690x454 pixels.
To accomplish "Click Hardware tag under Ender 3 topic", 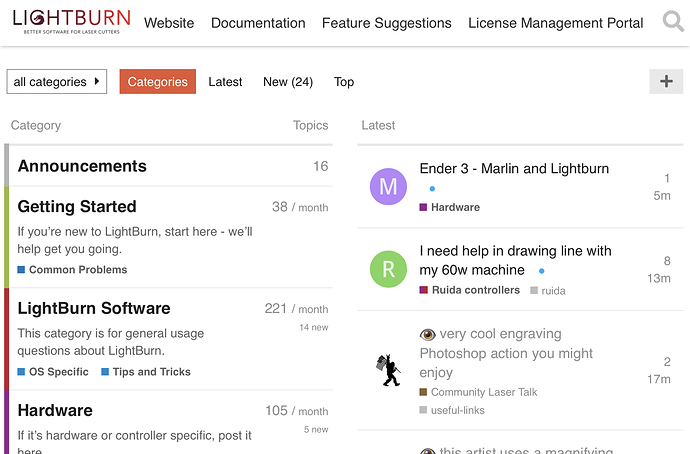I will point(450,207).
